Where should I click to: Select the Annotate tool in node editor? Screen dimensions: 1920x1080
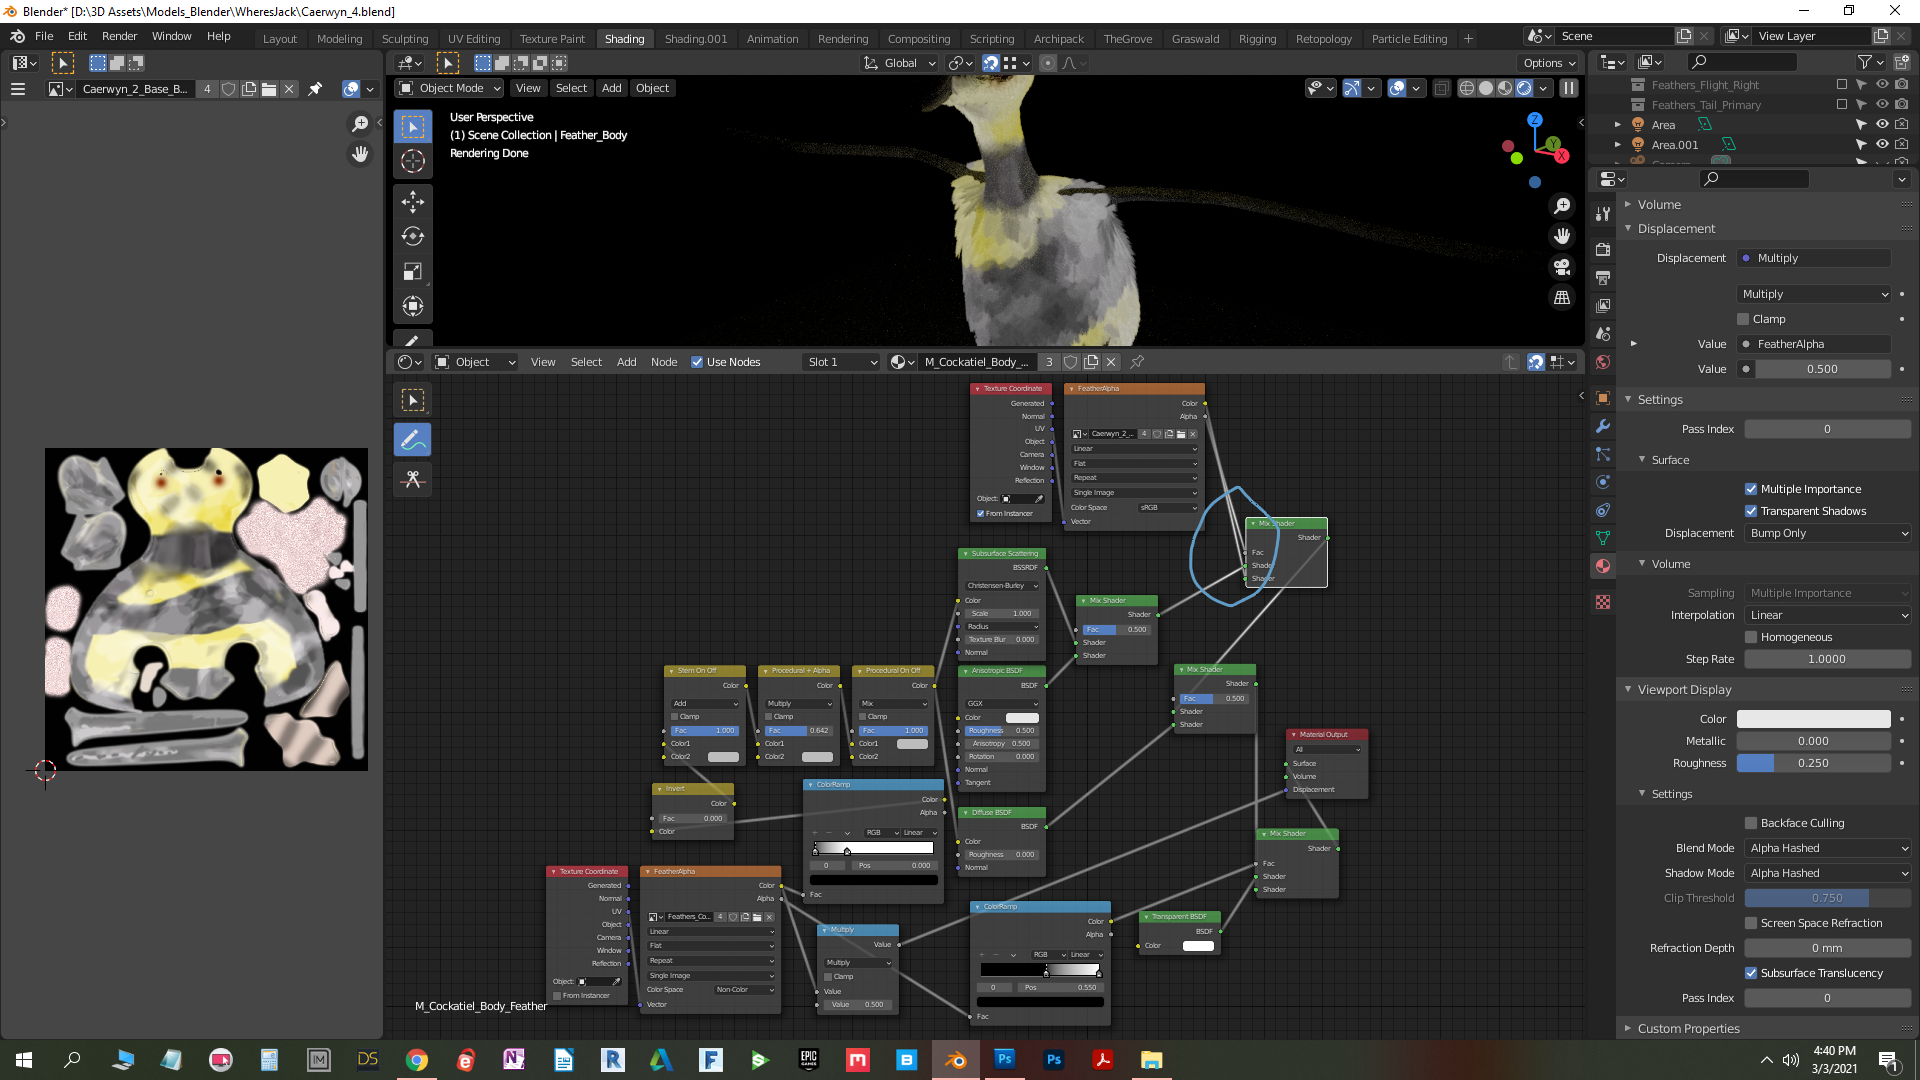(x=412, y=440)
